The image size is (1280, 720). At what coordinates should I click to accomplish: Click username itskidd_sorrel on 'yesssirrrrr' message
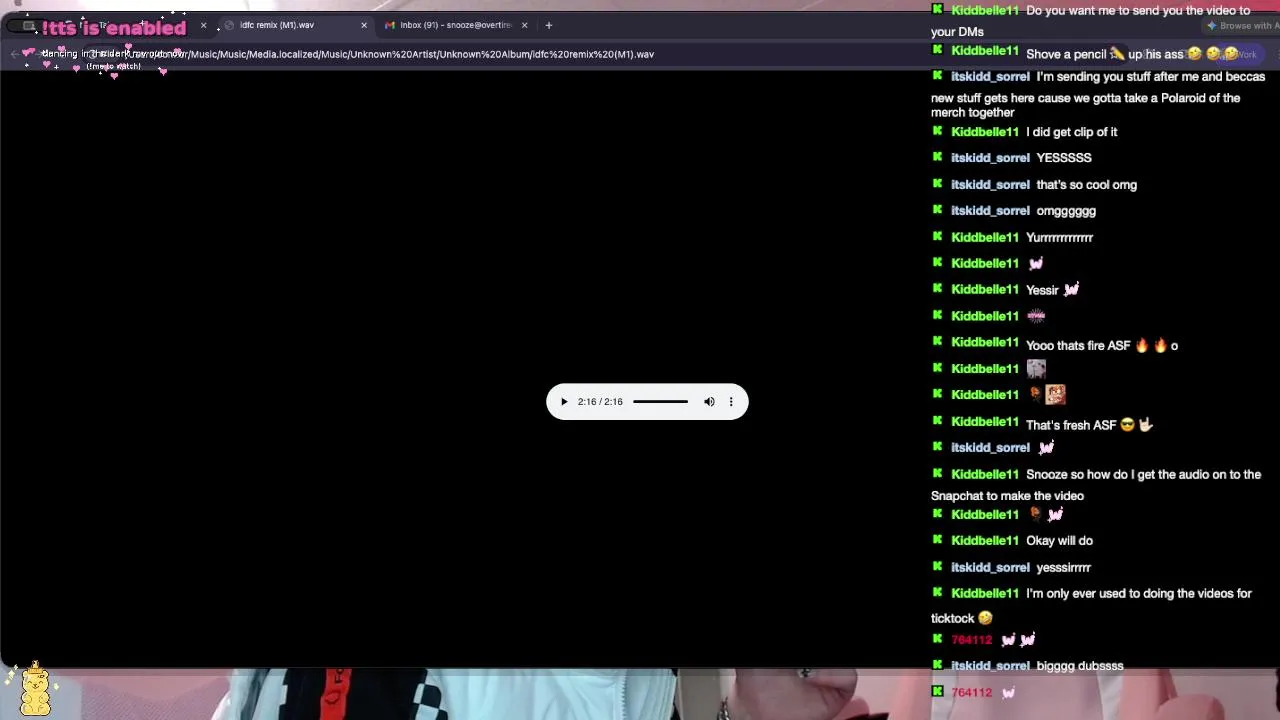pos(990,567)
